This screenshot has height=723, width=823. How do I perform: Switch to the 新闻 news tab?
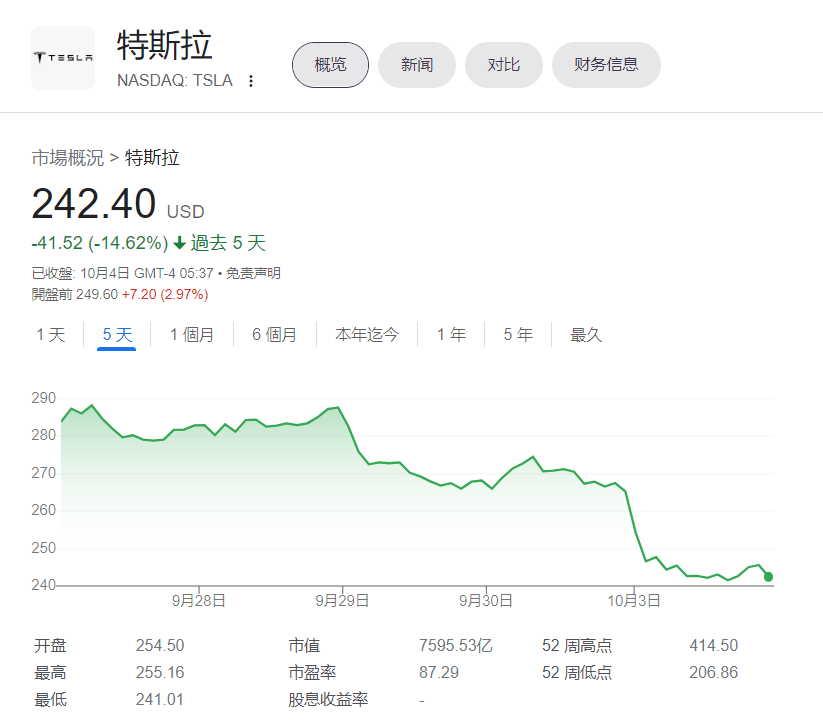coord(417,65)
